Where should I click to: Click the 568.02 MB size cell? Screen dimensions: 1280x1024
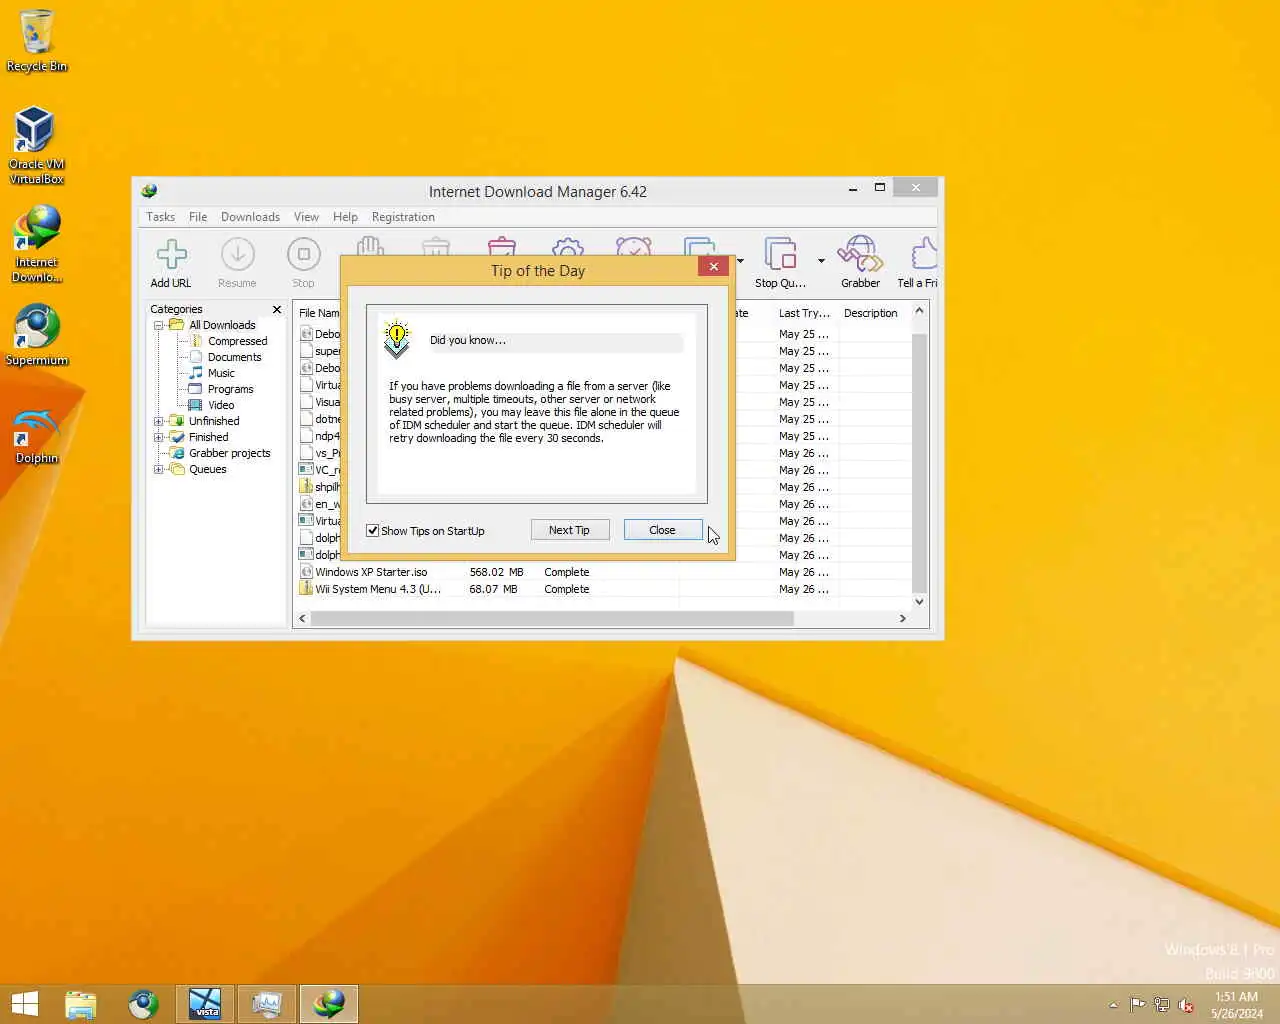(497, 572)
